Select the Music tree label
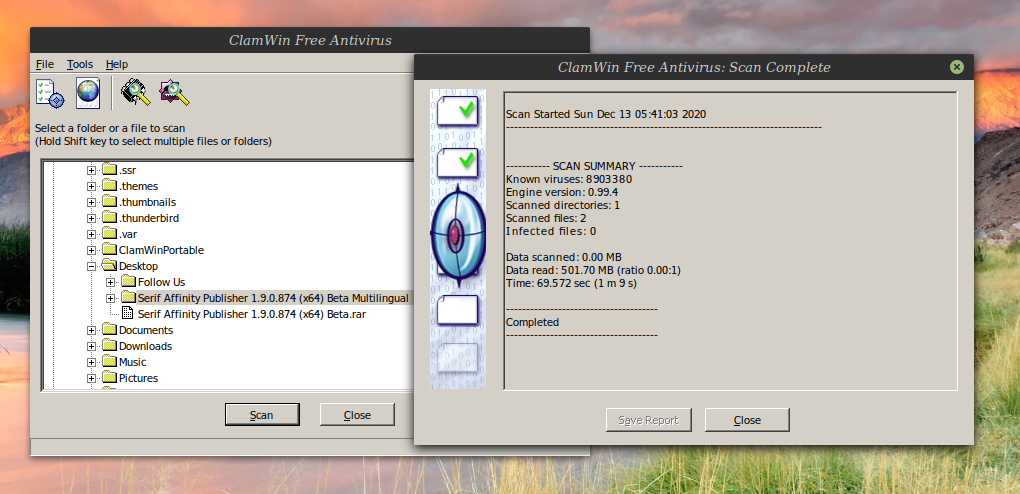1020x494 pixels. point(133,362)
